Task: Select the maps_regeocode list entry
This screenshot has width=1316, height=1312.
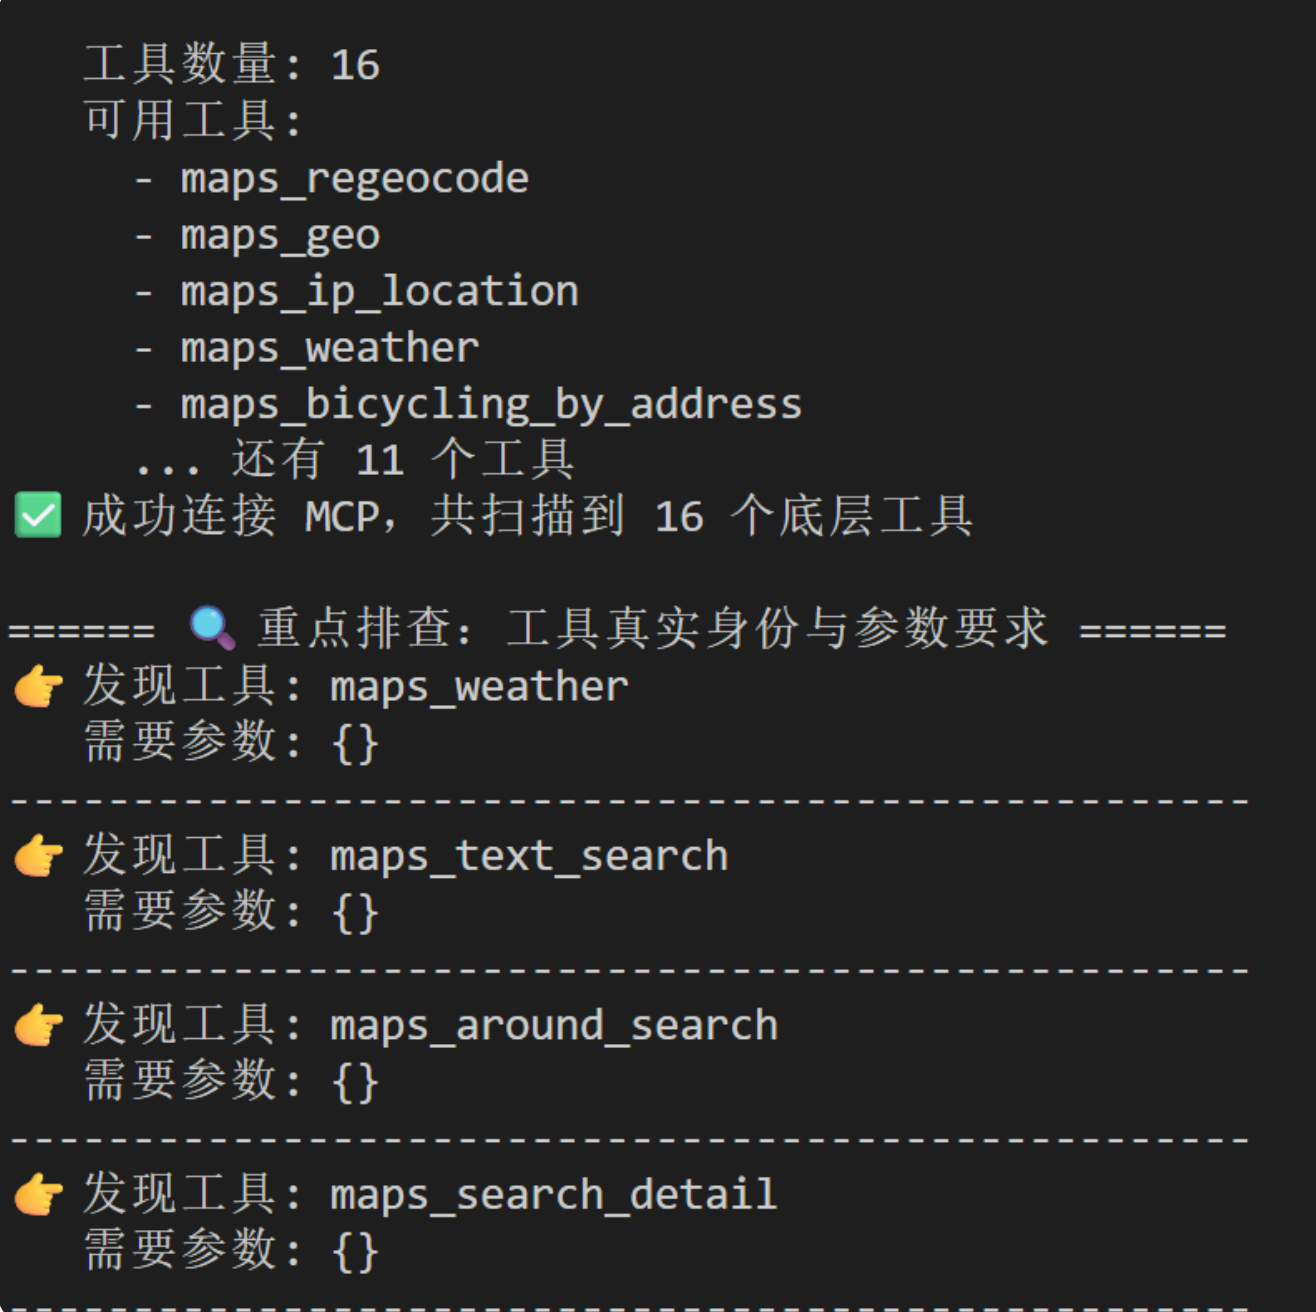Action: tap(355, 179)
